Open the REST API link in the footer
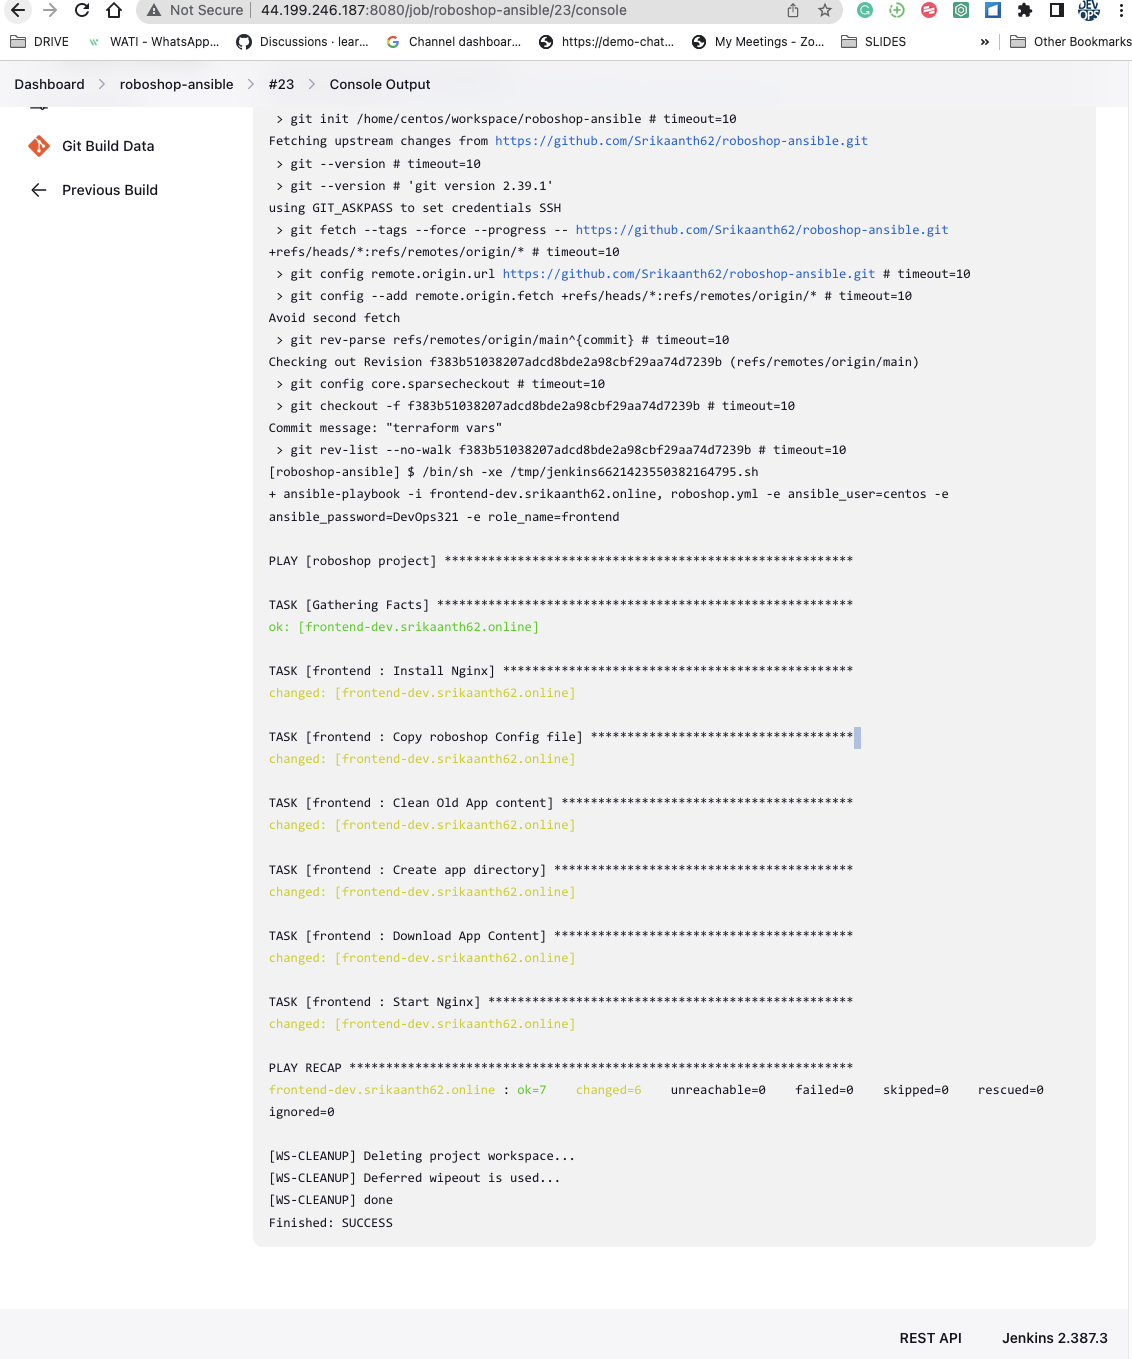 (x=930, y=1338)
